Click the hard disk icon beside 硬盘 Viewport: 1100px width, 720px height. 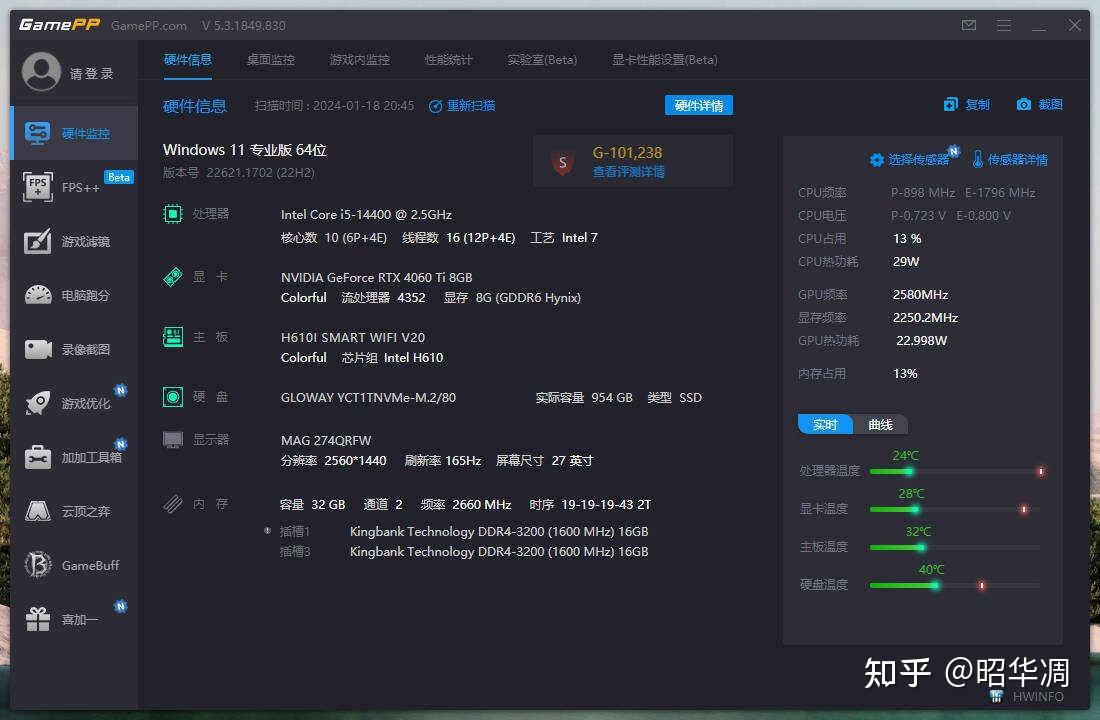click(x=173, y=396)
